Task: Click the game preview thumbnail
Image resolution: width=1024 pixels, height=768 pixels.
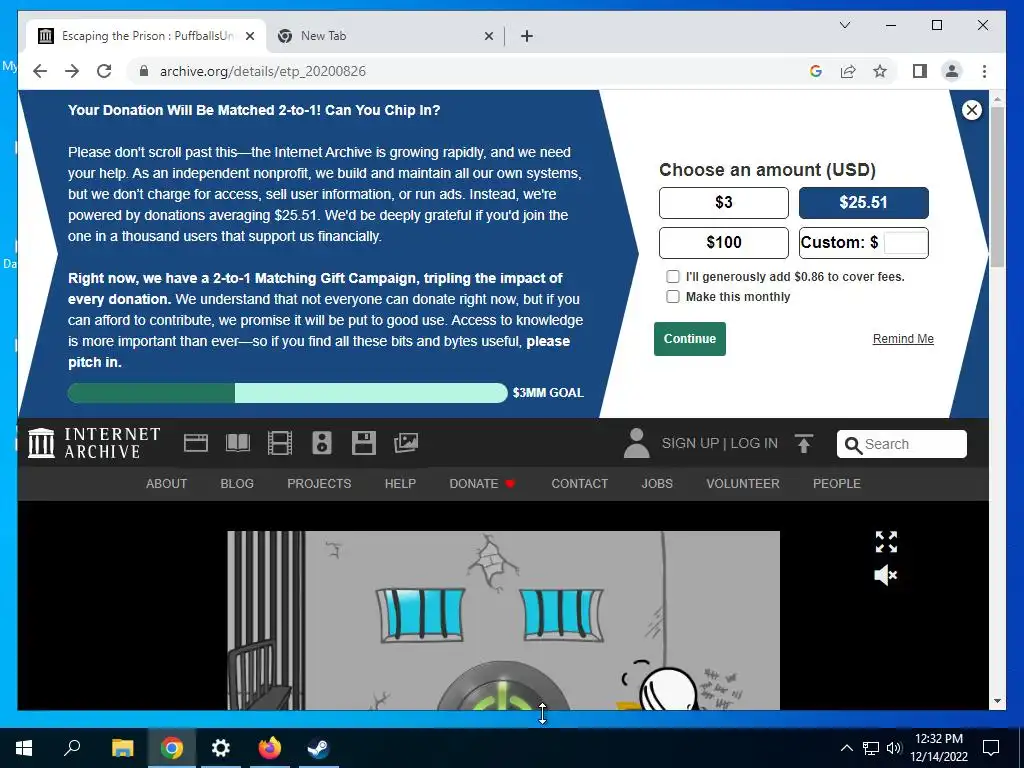Action: pyautogui.click(x=504, y=620)
